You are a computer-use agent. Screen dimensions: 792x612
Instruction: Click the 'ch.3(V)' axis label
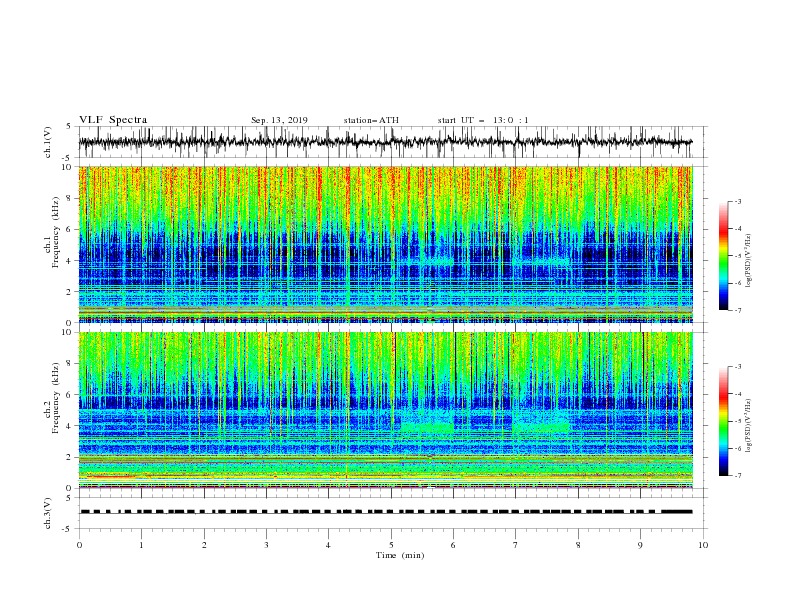pos(48,513)
